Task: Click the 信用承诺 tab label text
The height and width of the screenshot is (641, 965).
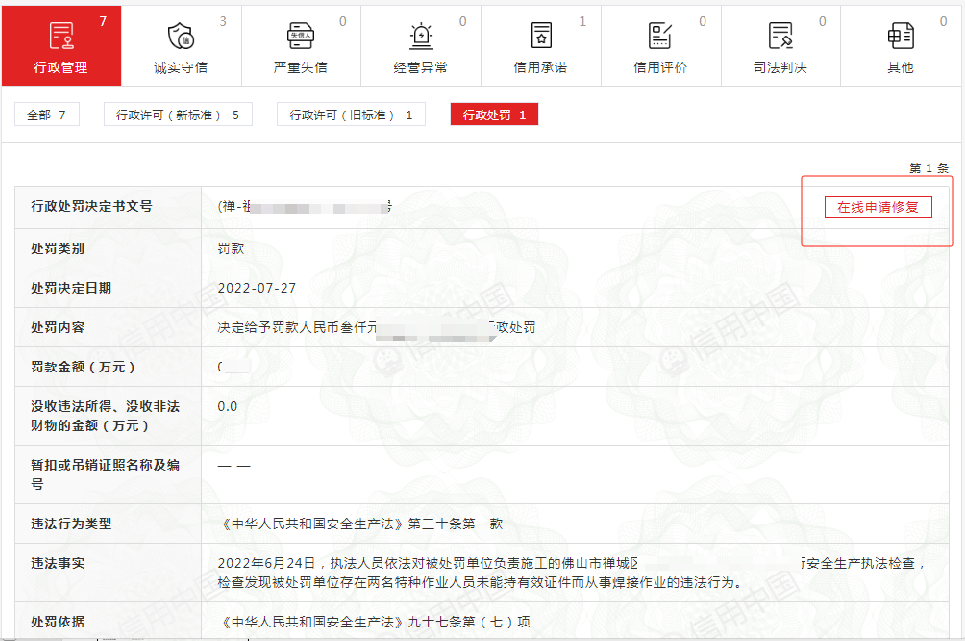Action: (x=540, y=68)
